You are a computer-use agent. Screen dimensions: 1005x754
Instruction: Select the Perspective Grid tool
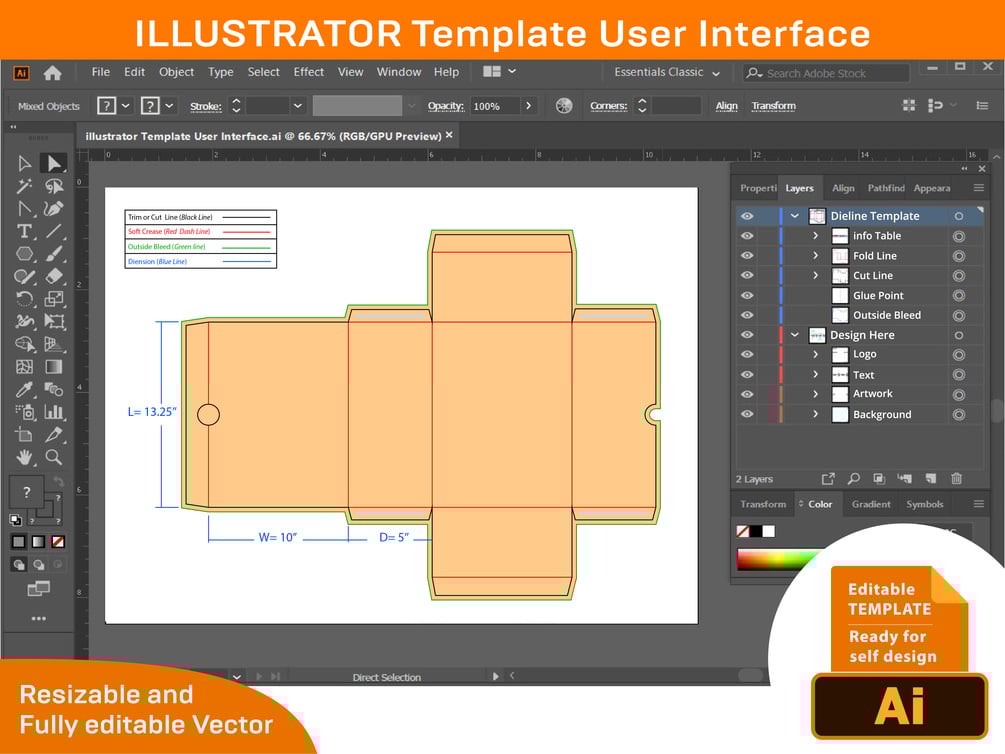[54, 344]
